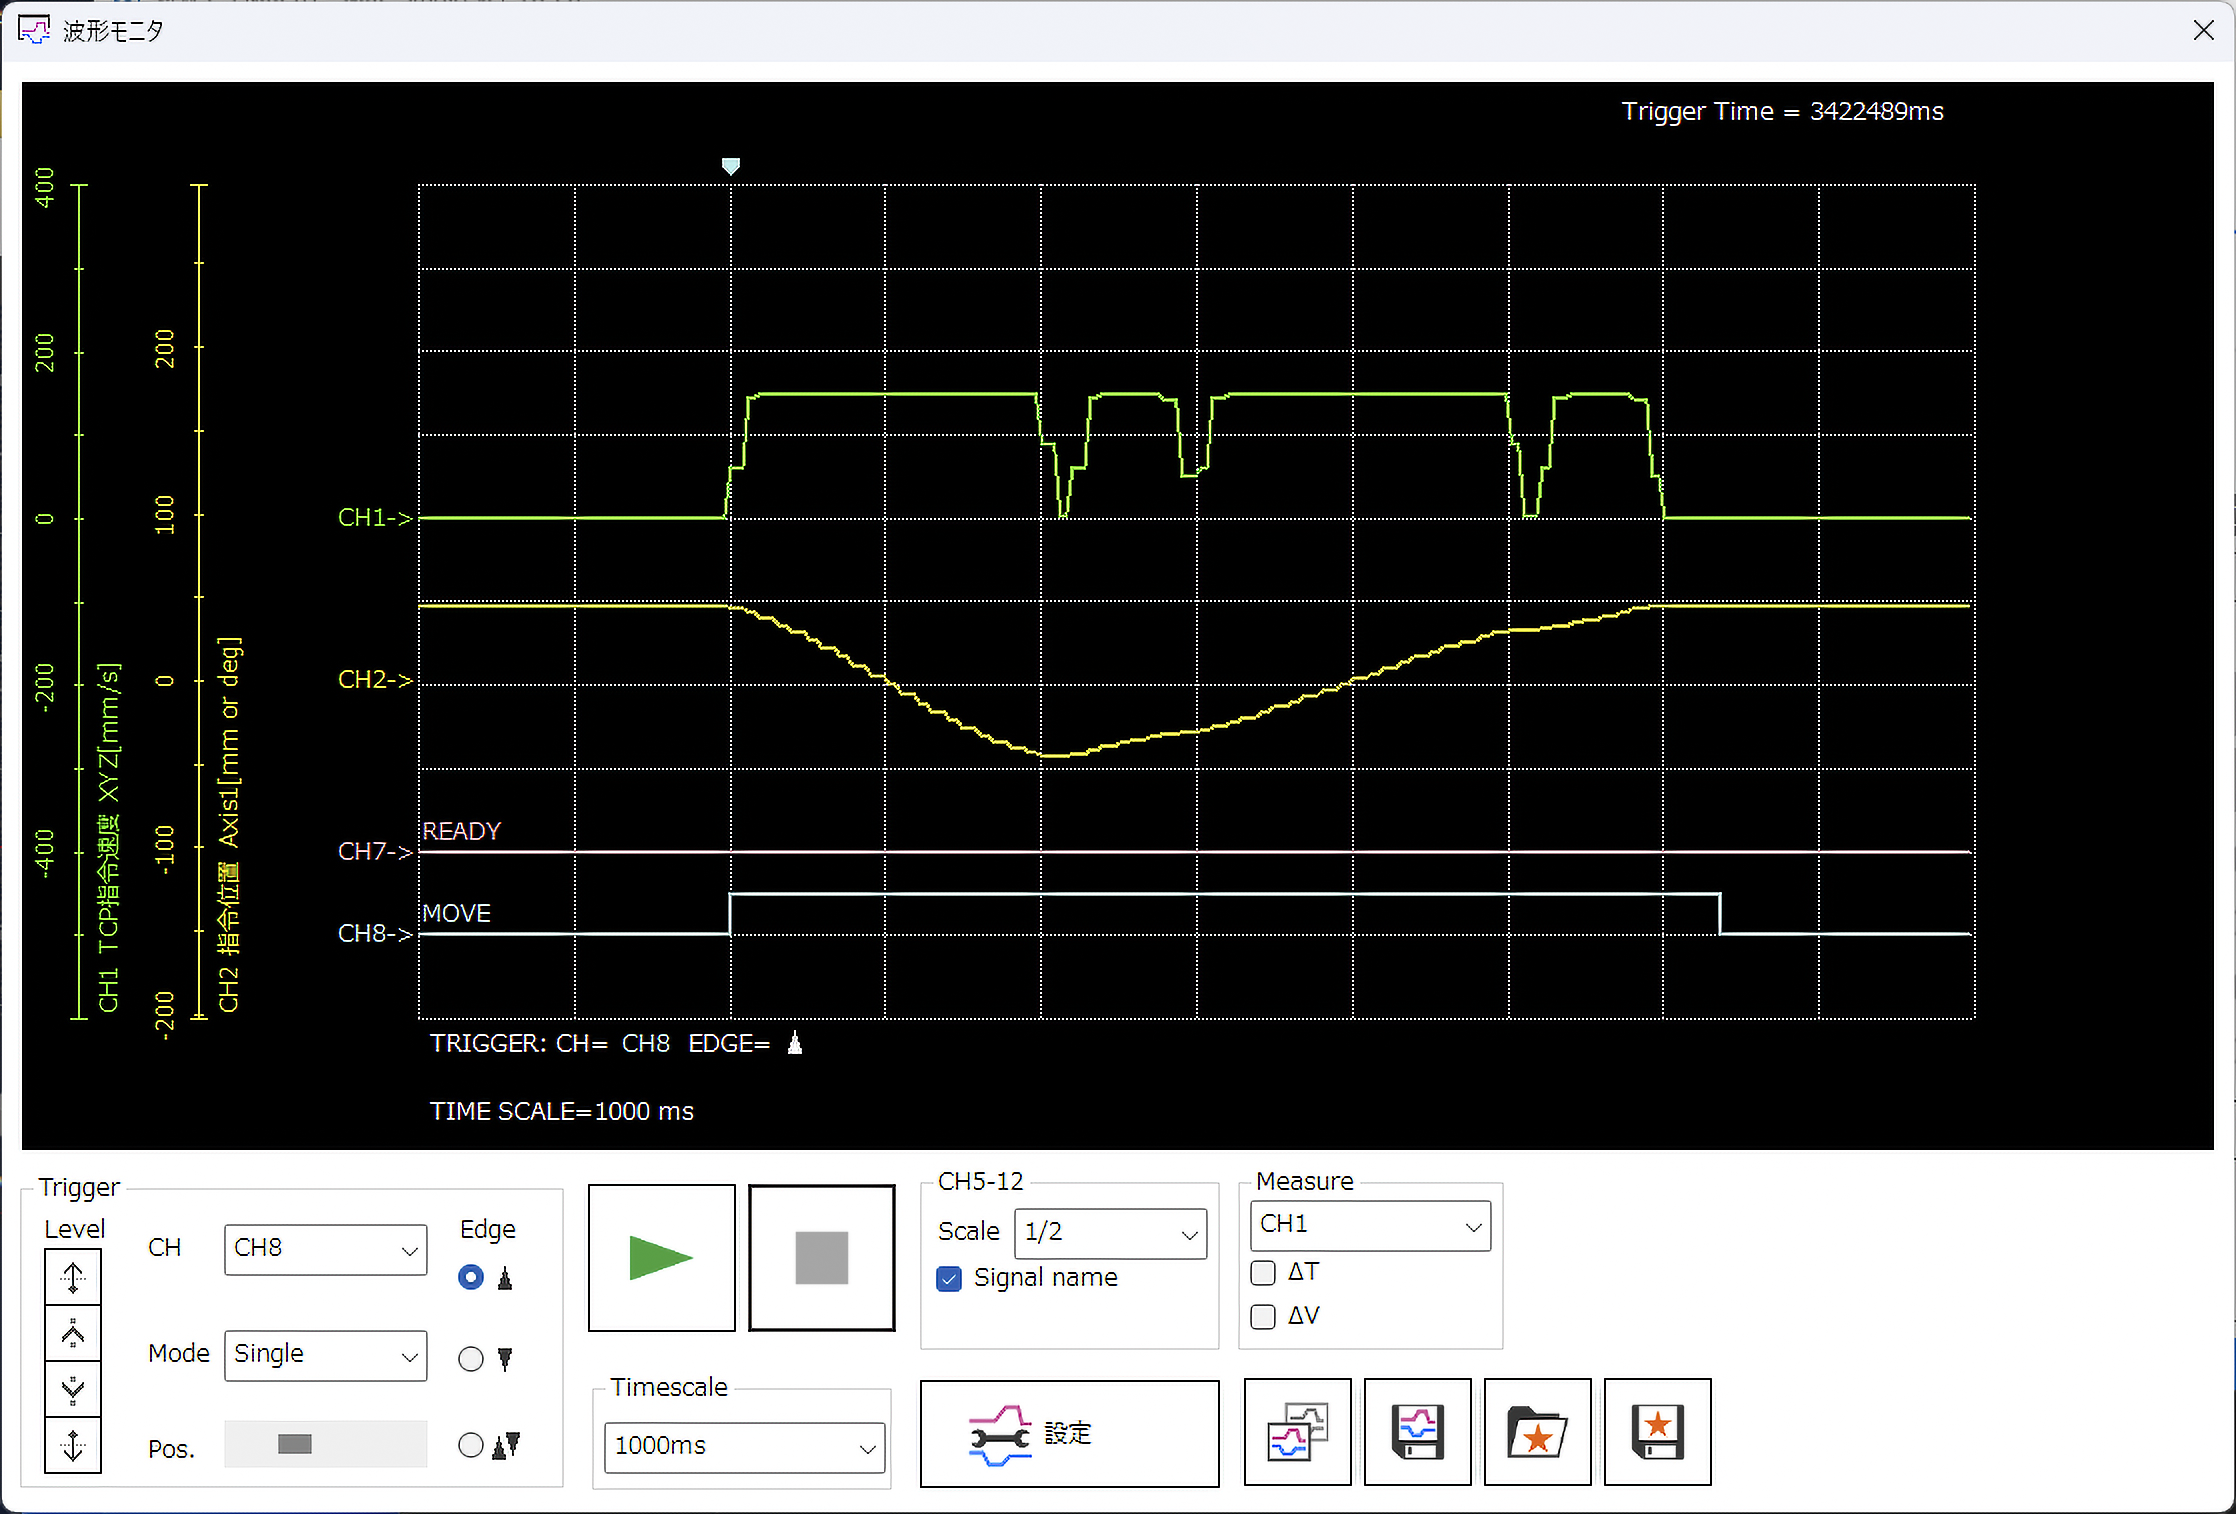Enable the ΔT measure checkbox
This screenshot has width=2236, height=1514.
[x=1263, y=1272]
